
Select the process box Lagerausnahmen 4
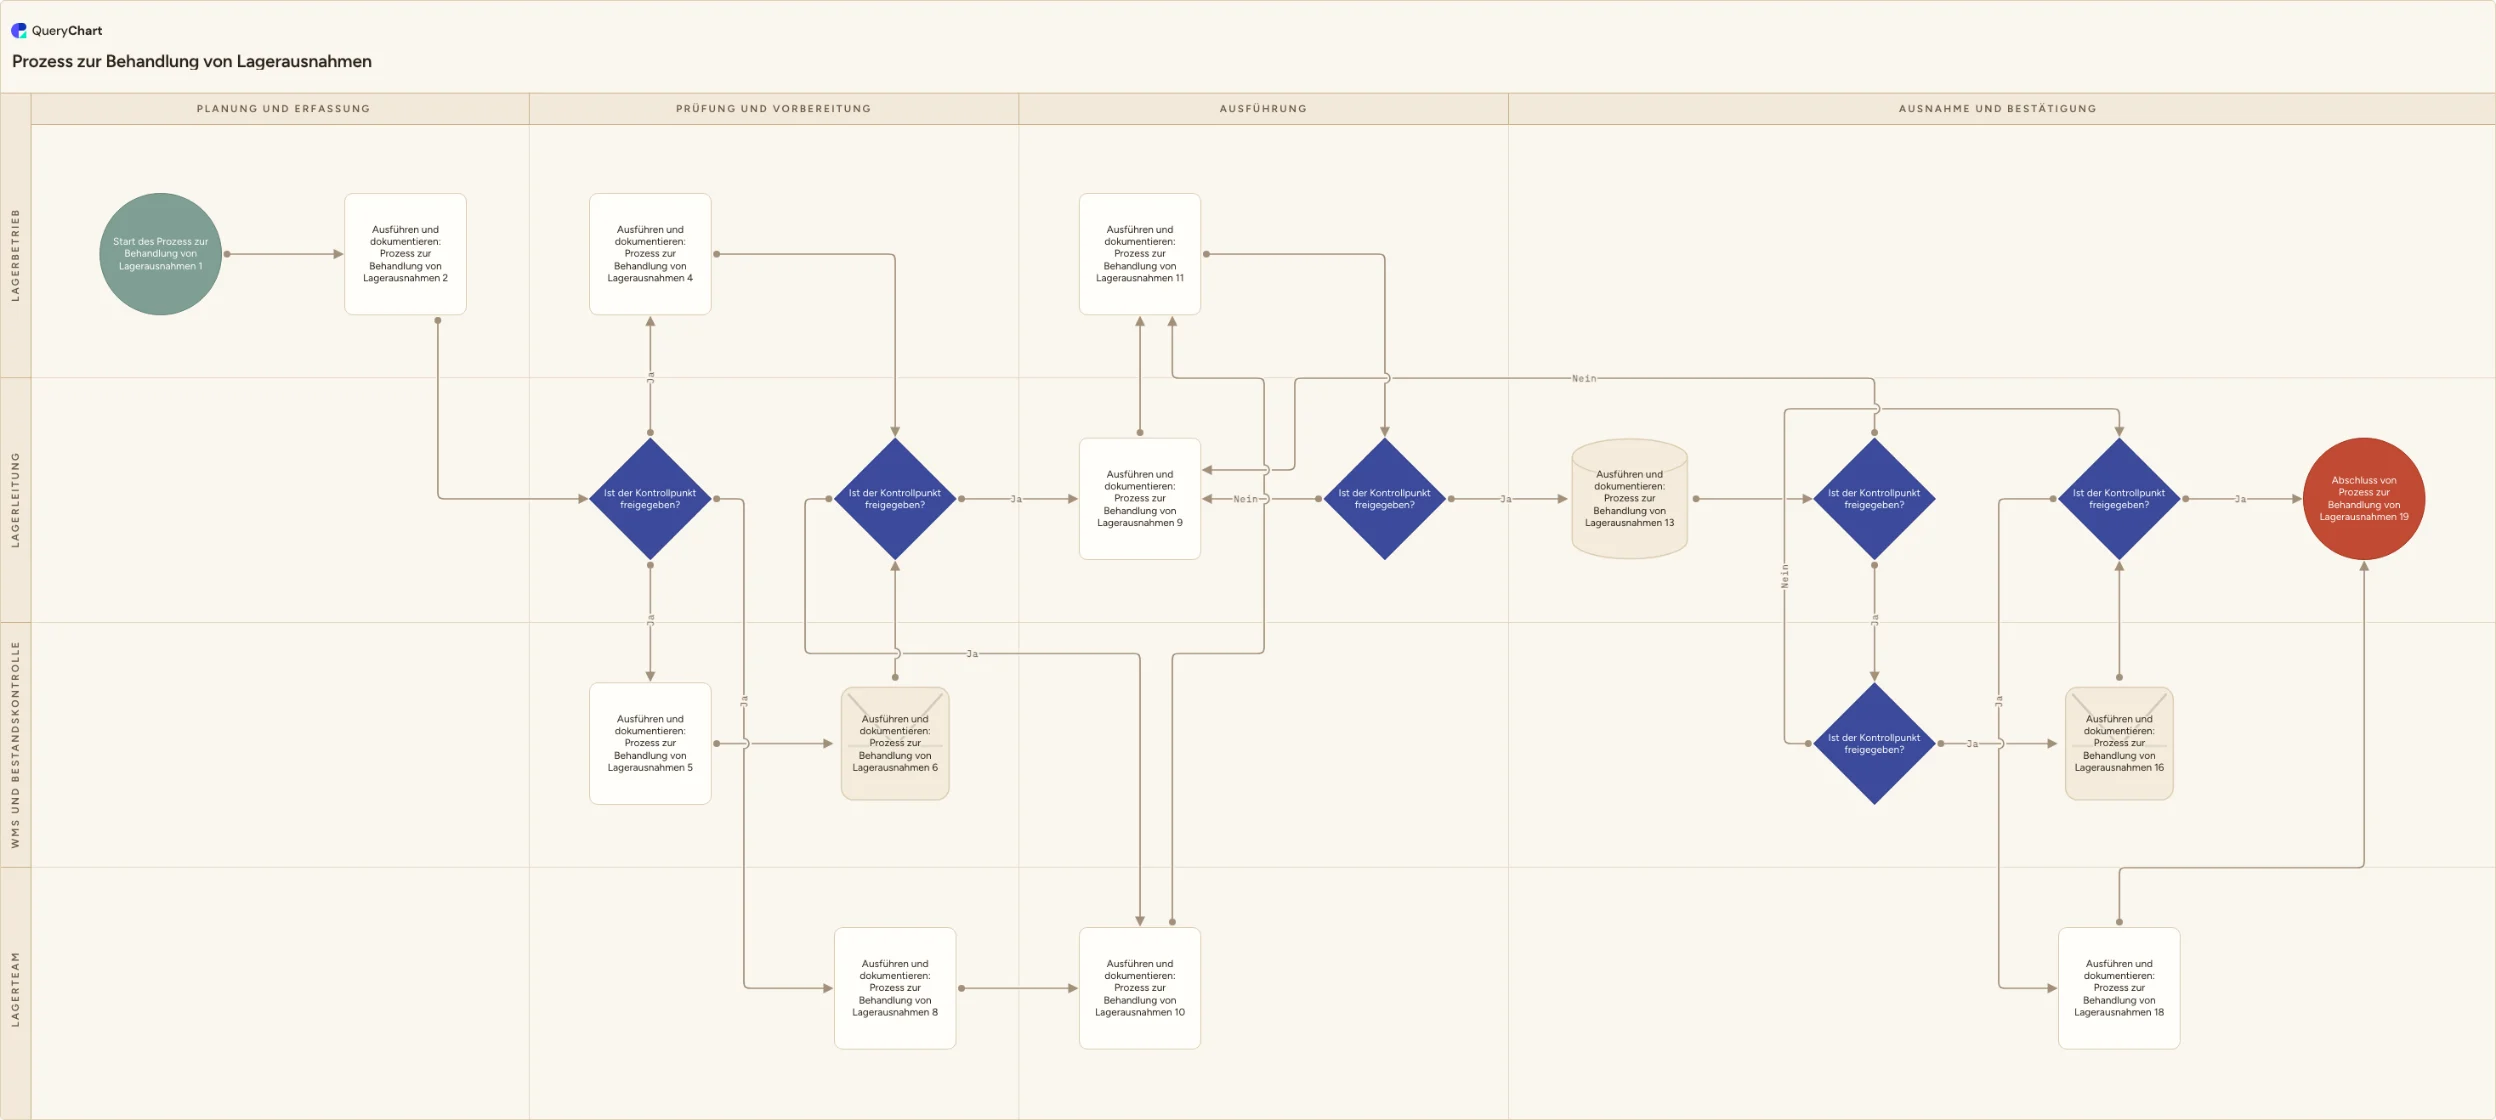[x=650, y=254]
